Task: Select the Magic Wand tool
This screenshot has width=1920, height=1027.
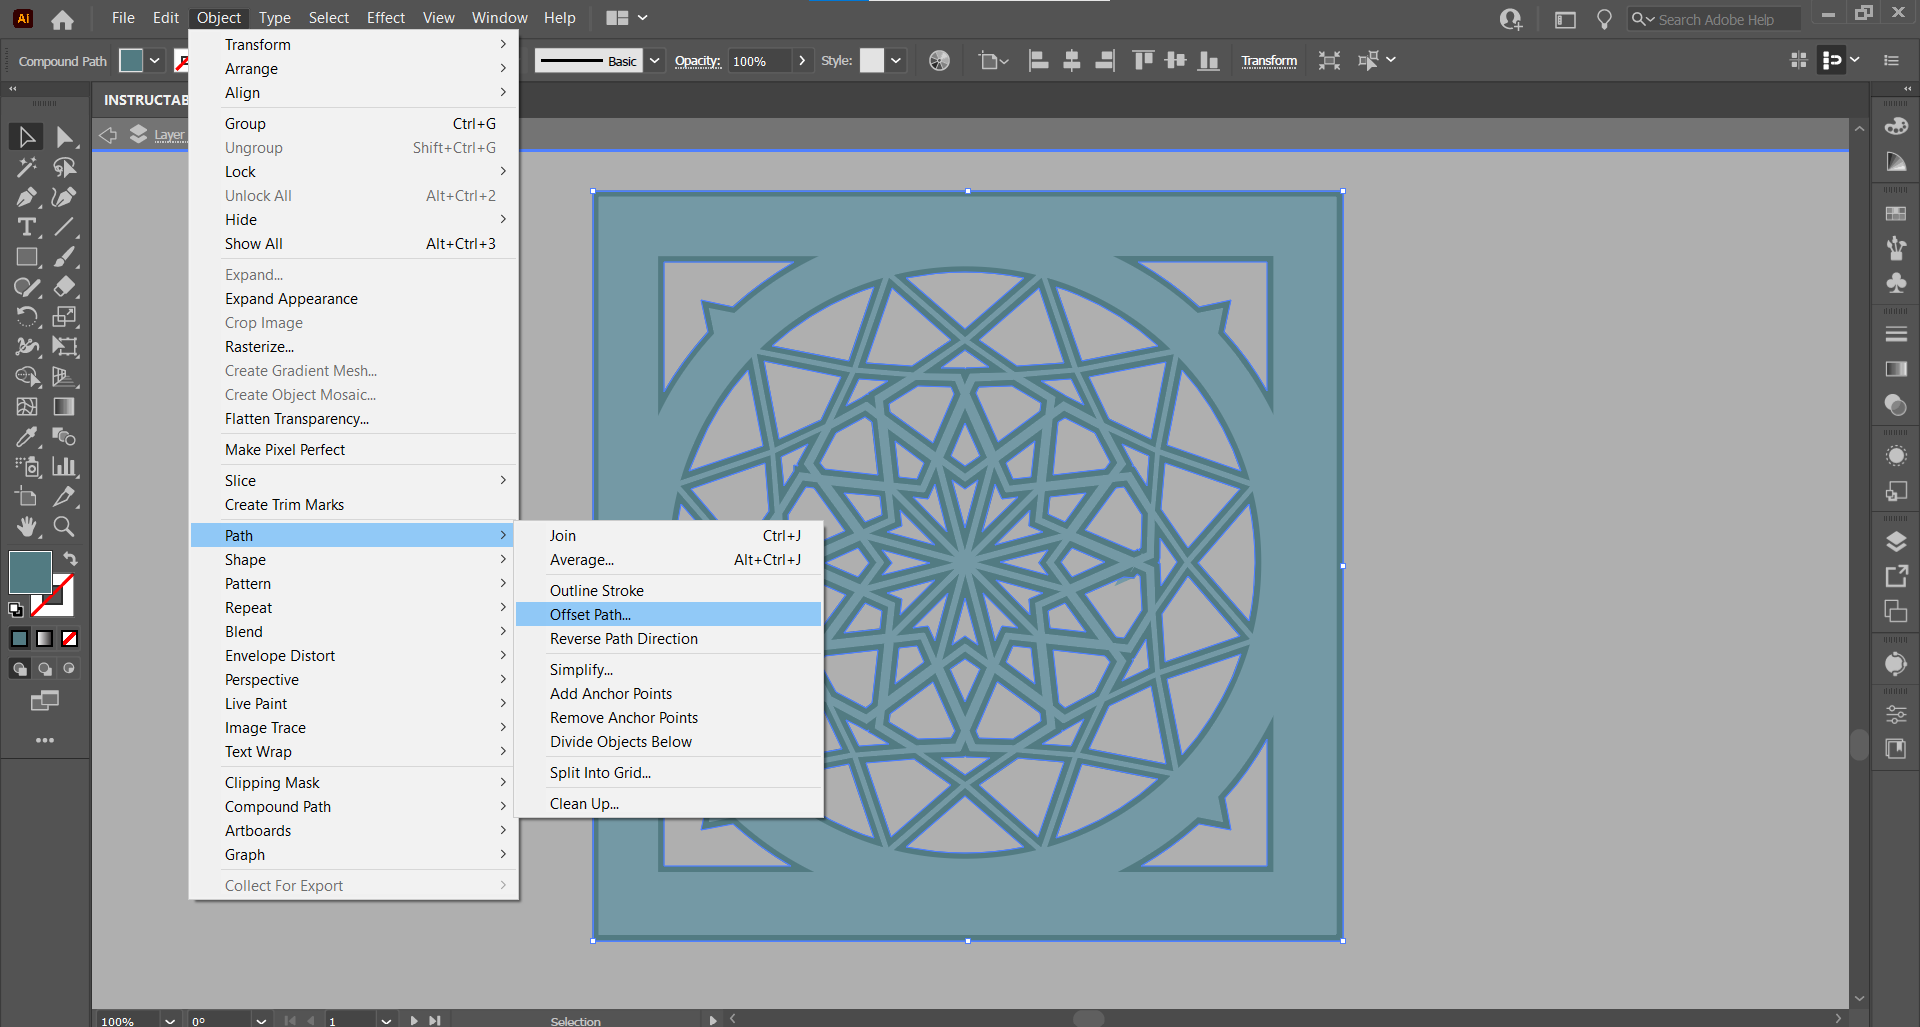Action: 27,167
